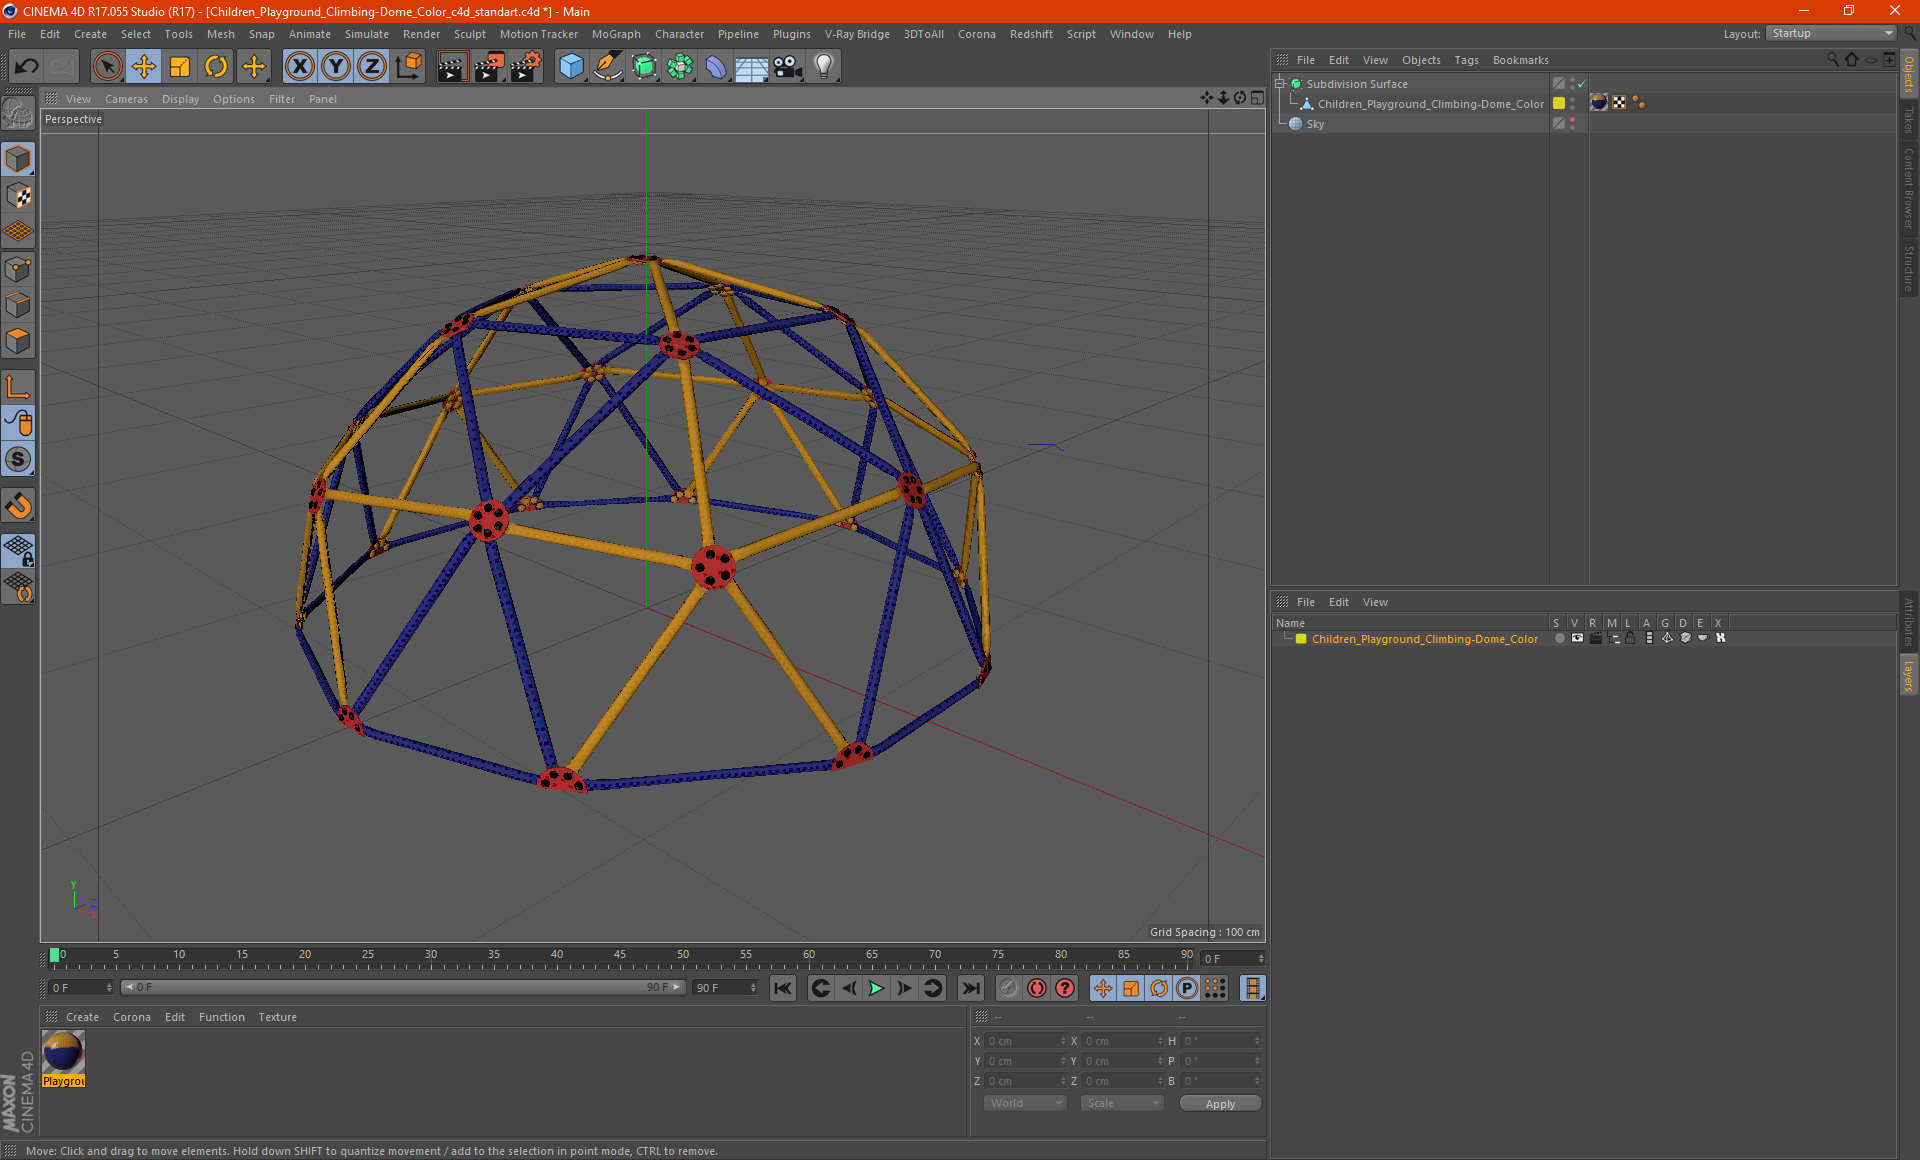Click the Apply button

pyautogui.click(x=1220, y=1104)
